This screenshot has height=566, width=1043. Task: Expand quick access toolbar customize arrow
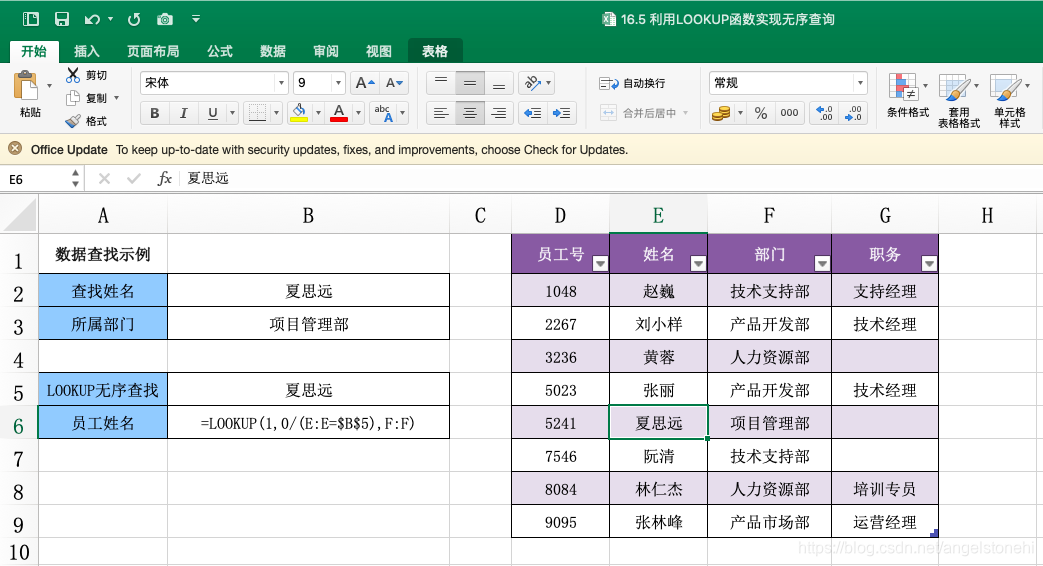click(x=196, y=19)
